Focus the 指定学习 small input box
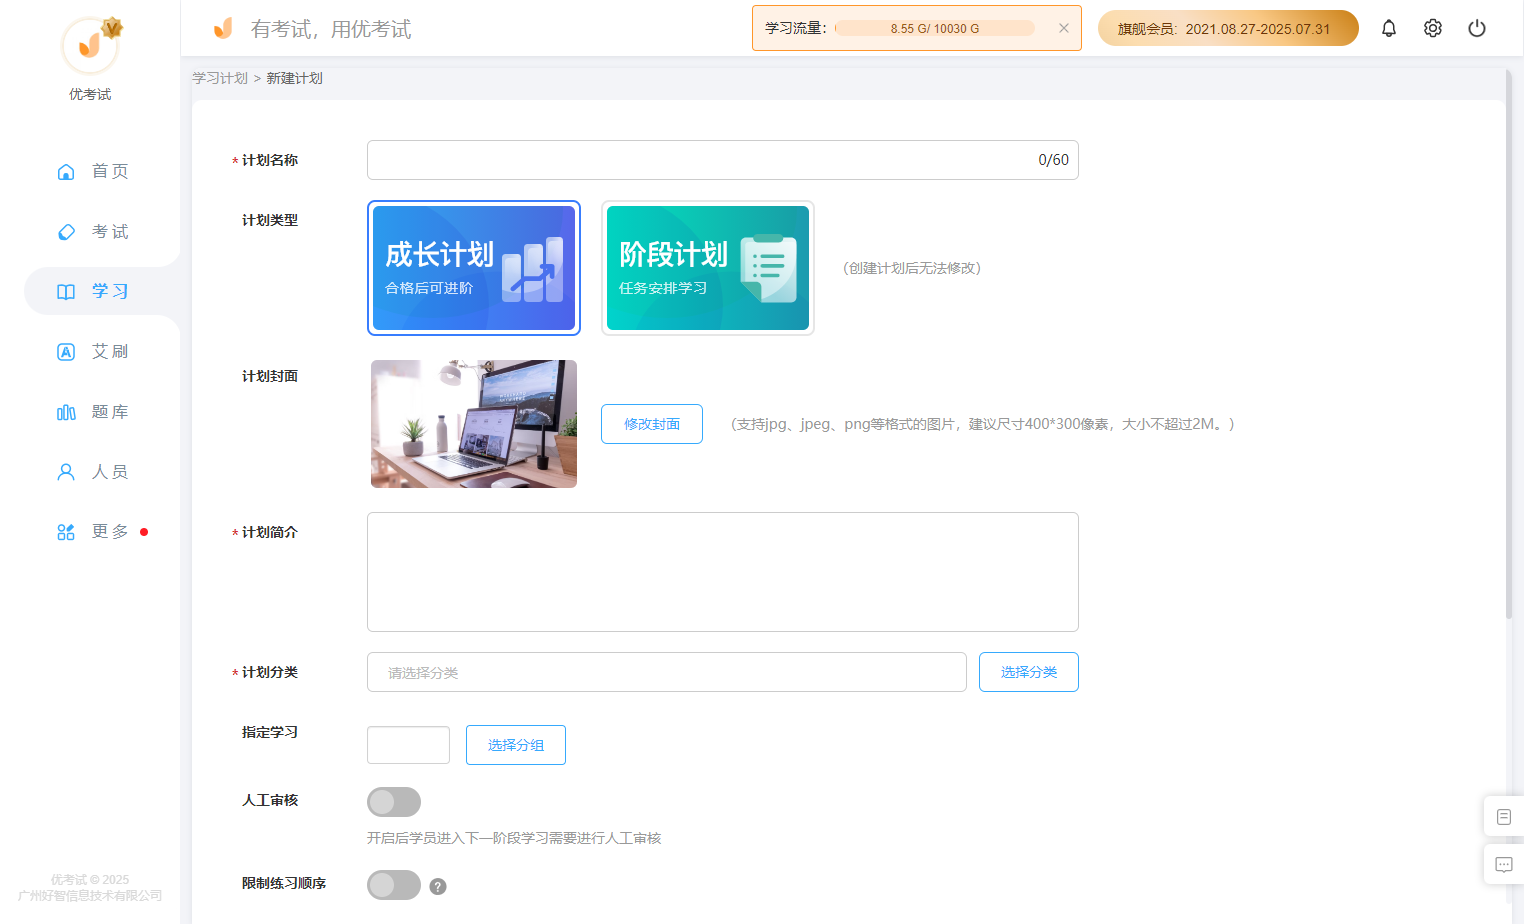 click(x=408, y=745)
